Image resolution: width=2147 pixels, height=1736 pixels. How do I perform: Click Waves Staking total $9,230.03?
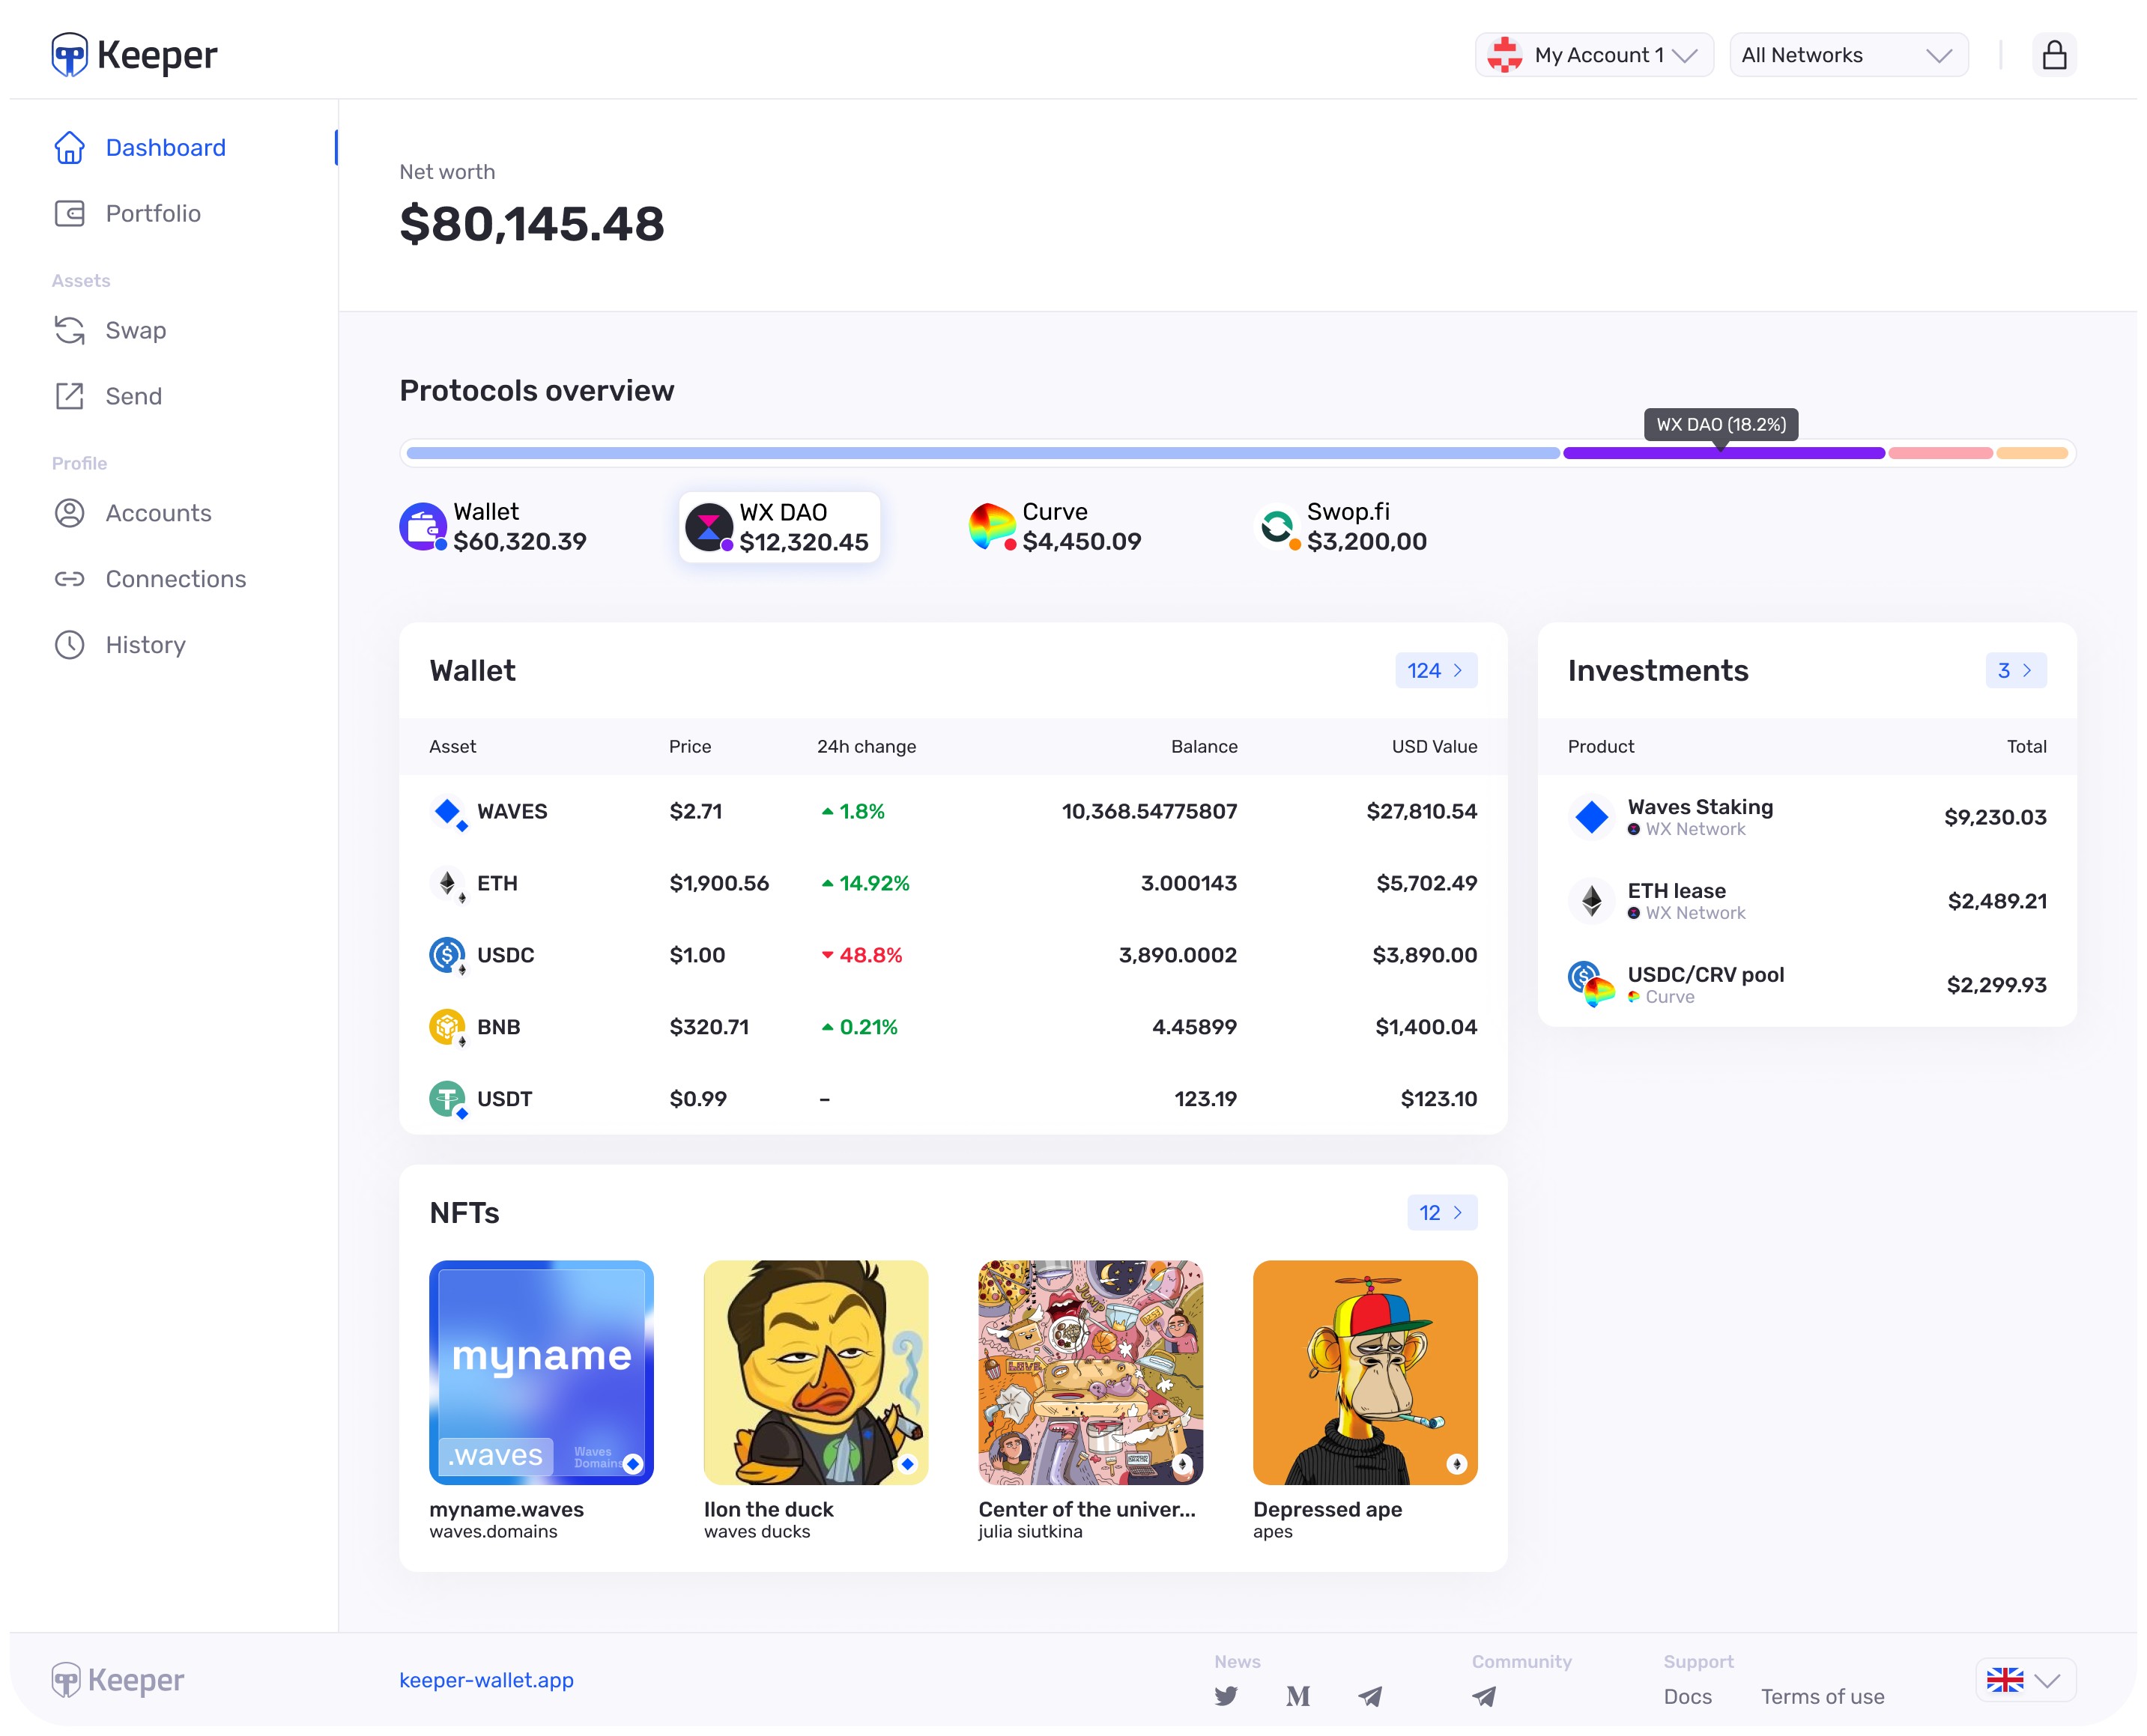[x=1995, y=817]
